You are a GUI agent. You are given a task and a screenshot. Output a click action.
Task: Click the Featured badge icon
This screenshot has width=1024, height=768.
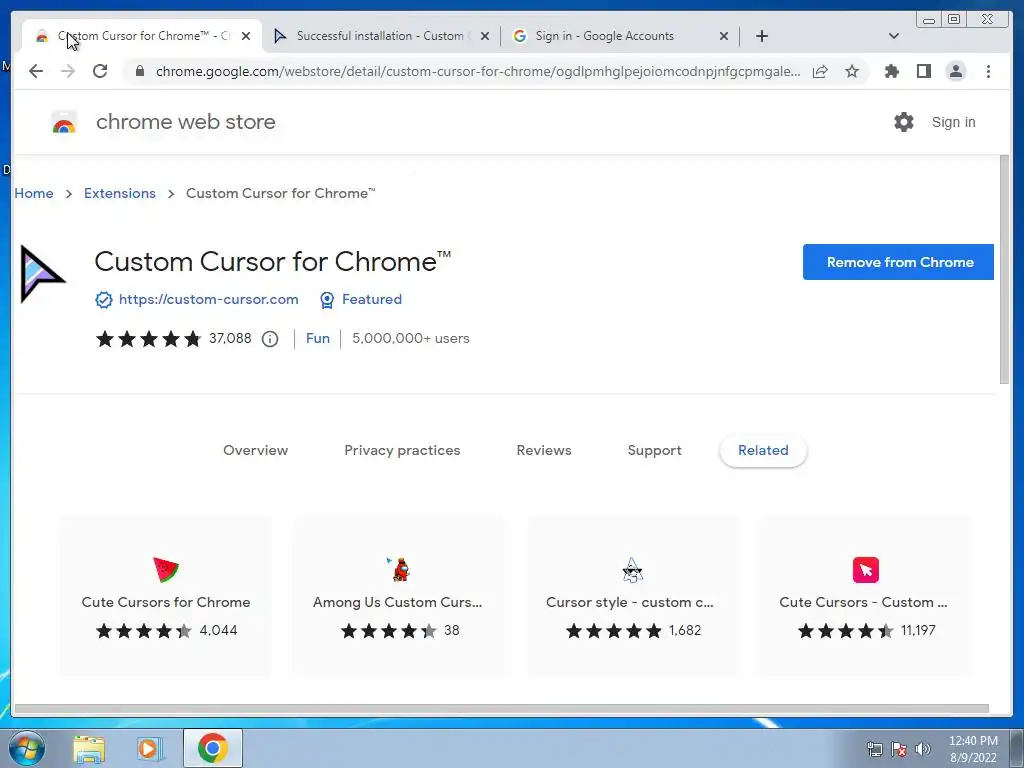click(x=327, y=300)
